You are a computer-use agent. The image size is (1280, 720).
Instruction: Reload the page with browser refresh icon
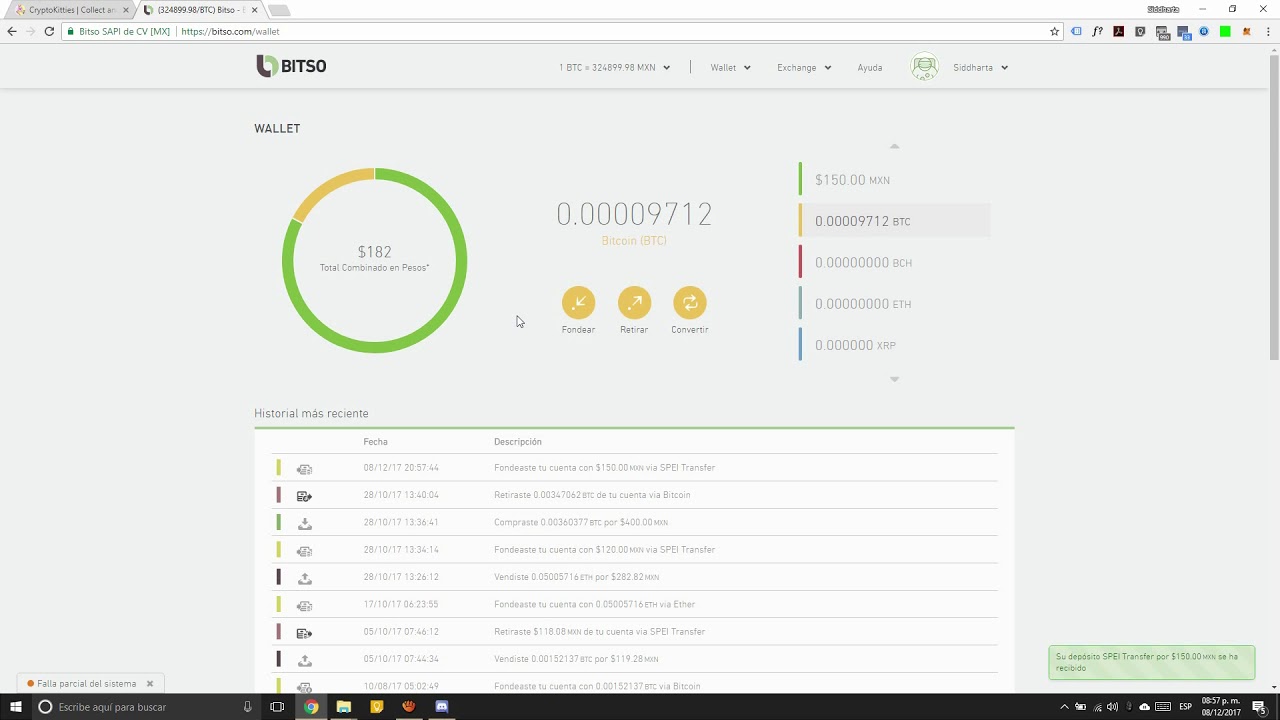(x=48, y=31)
